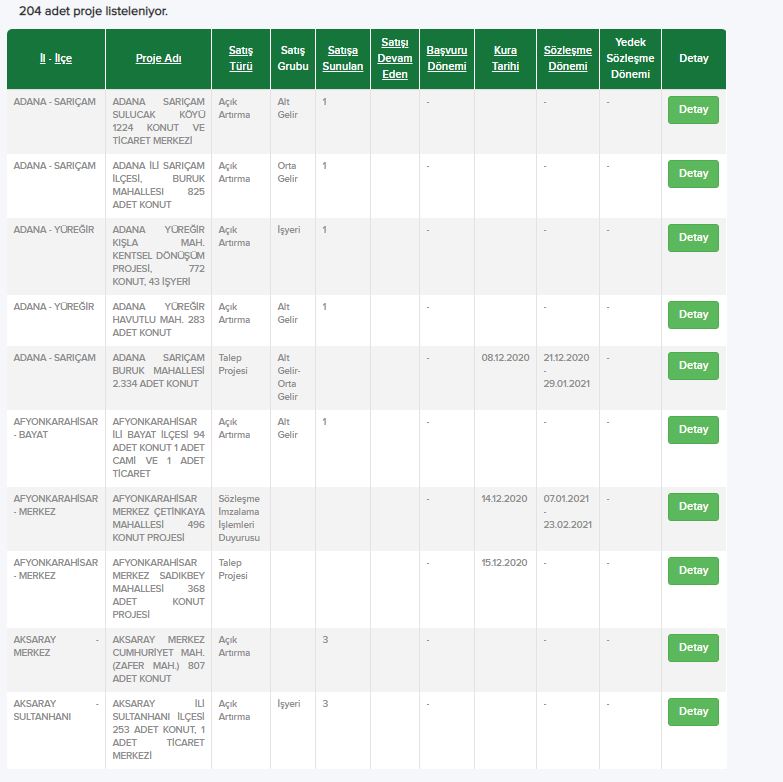Open Detay for Aksaray Cumhuriyet Mah. 807 Konut
This screenshot has height=782, width=783.
(693, 647)
